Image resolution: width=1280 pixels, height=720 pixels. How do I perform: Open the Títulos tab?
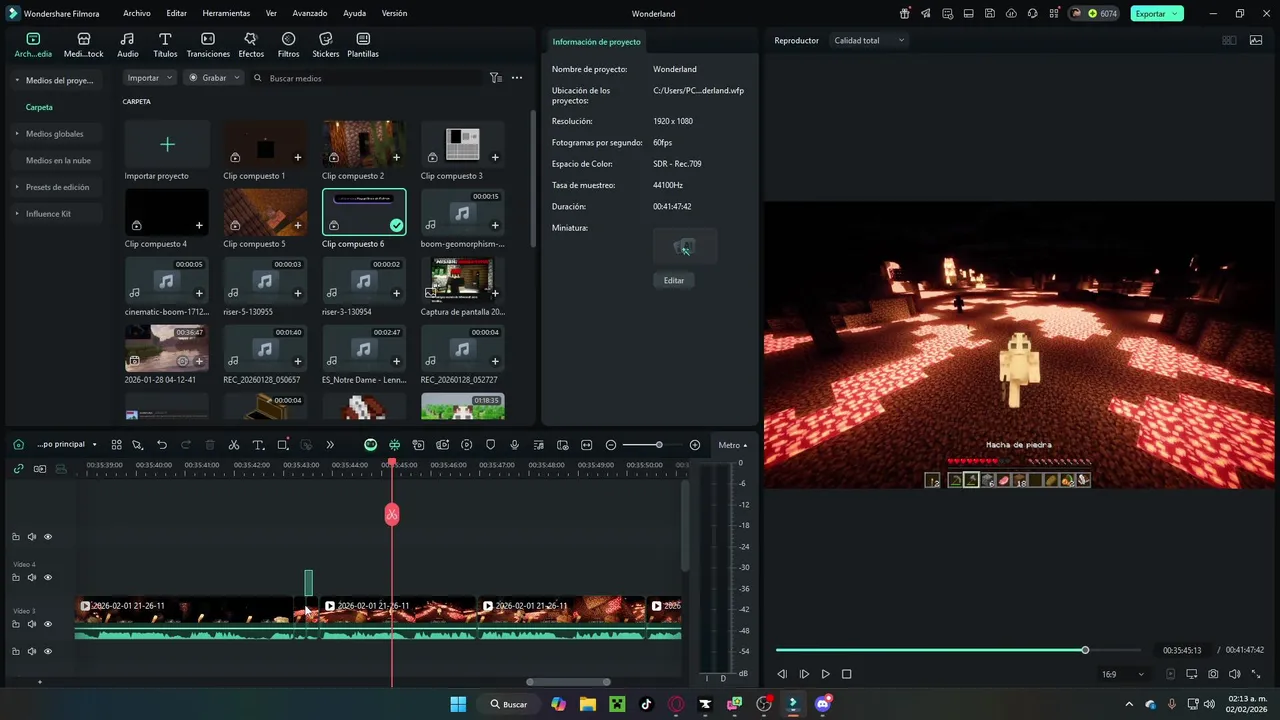click(165, 45)
